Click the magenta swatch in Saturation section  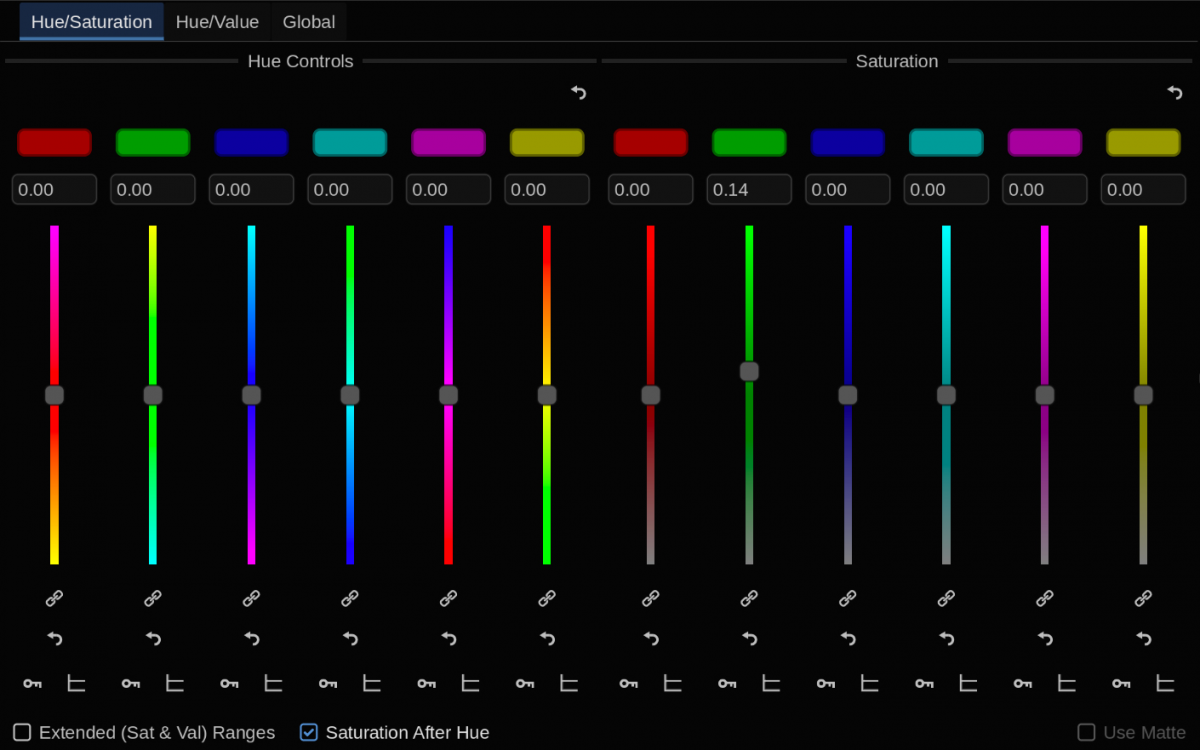click(1044, 143)
